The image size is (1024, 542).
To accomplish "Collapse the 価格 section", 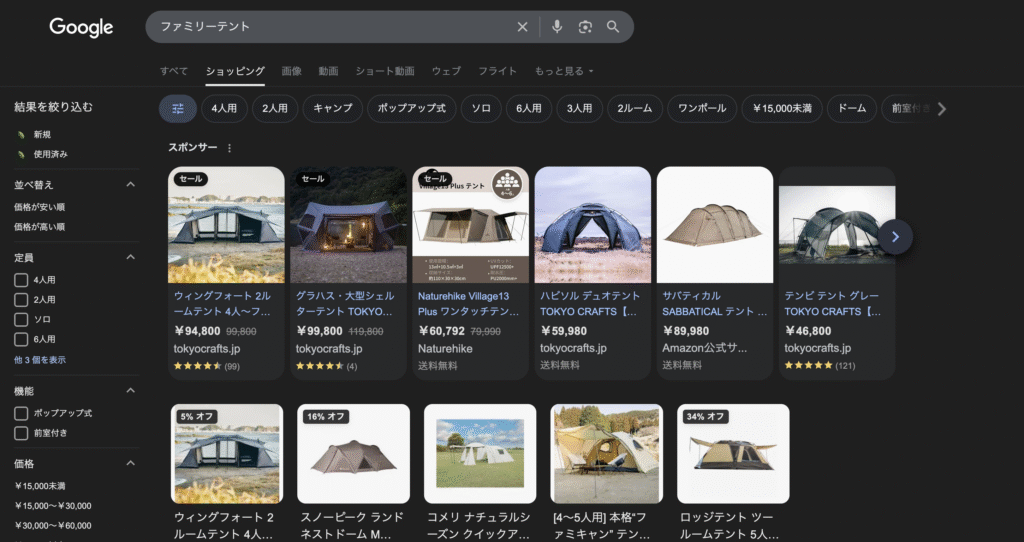I will click(131, 464).
